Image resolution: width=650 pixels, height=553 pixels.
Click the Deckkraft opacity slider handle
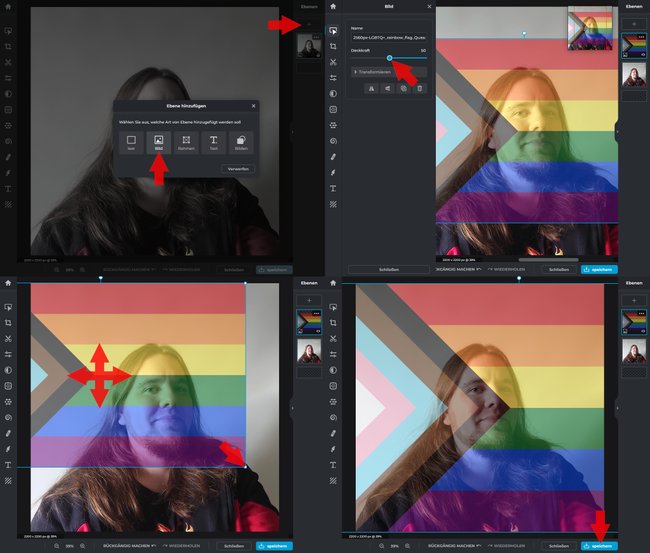tap(389, 58)
